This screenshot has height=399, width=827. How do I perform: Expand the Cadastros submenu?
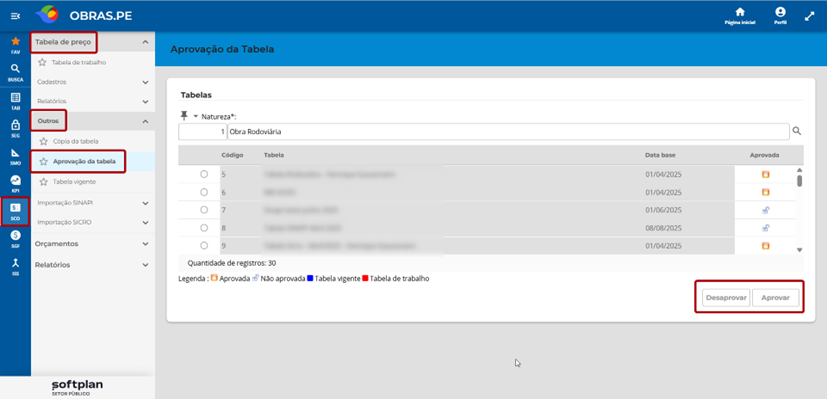(x=93, y=82)
